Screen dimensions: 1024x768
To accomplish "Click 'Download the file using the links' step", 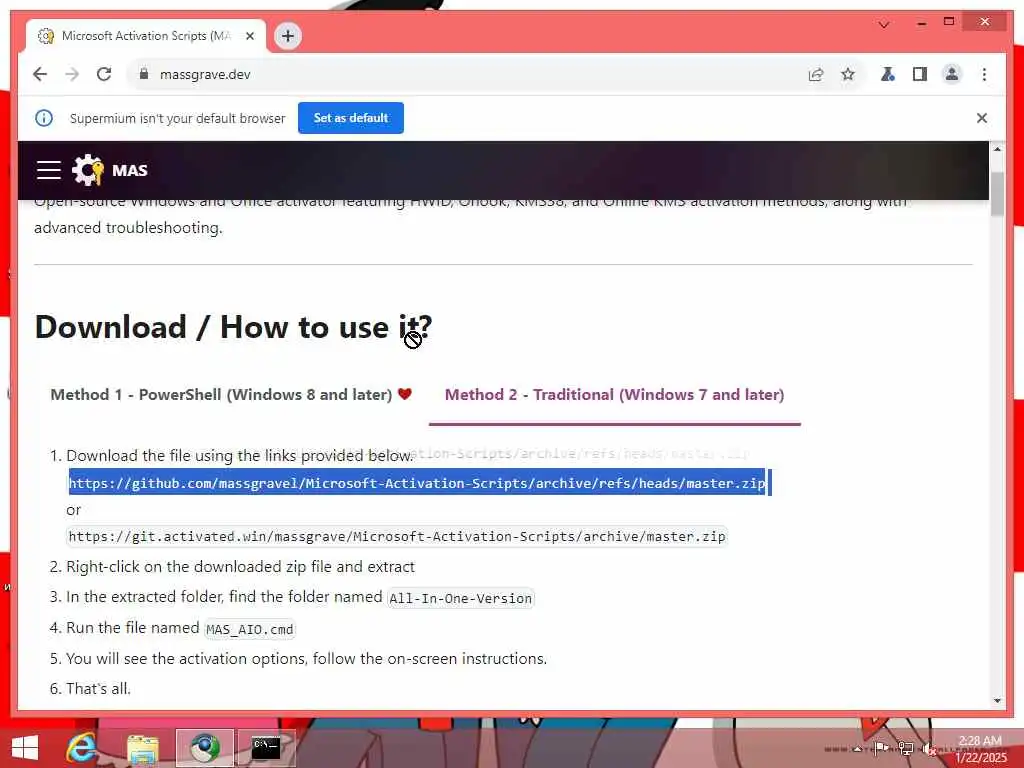I will tap(240, 456).
